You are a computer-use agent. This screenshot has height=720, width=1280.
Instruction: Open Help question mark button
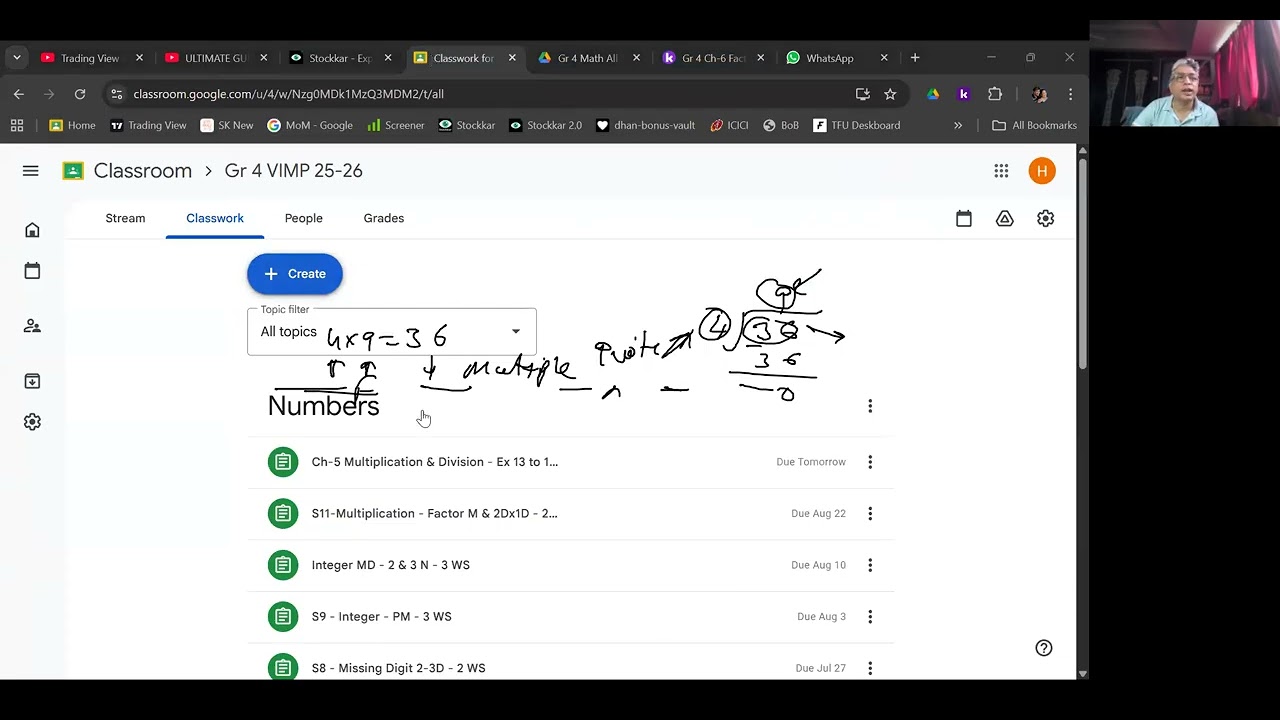pos(1044,648)
